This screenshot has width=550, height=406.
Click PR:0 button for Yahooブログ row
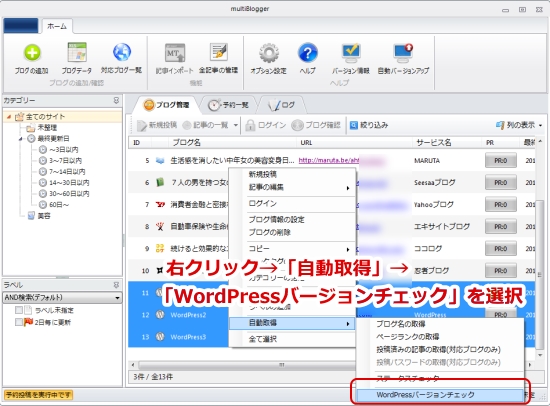point(501,205)
